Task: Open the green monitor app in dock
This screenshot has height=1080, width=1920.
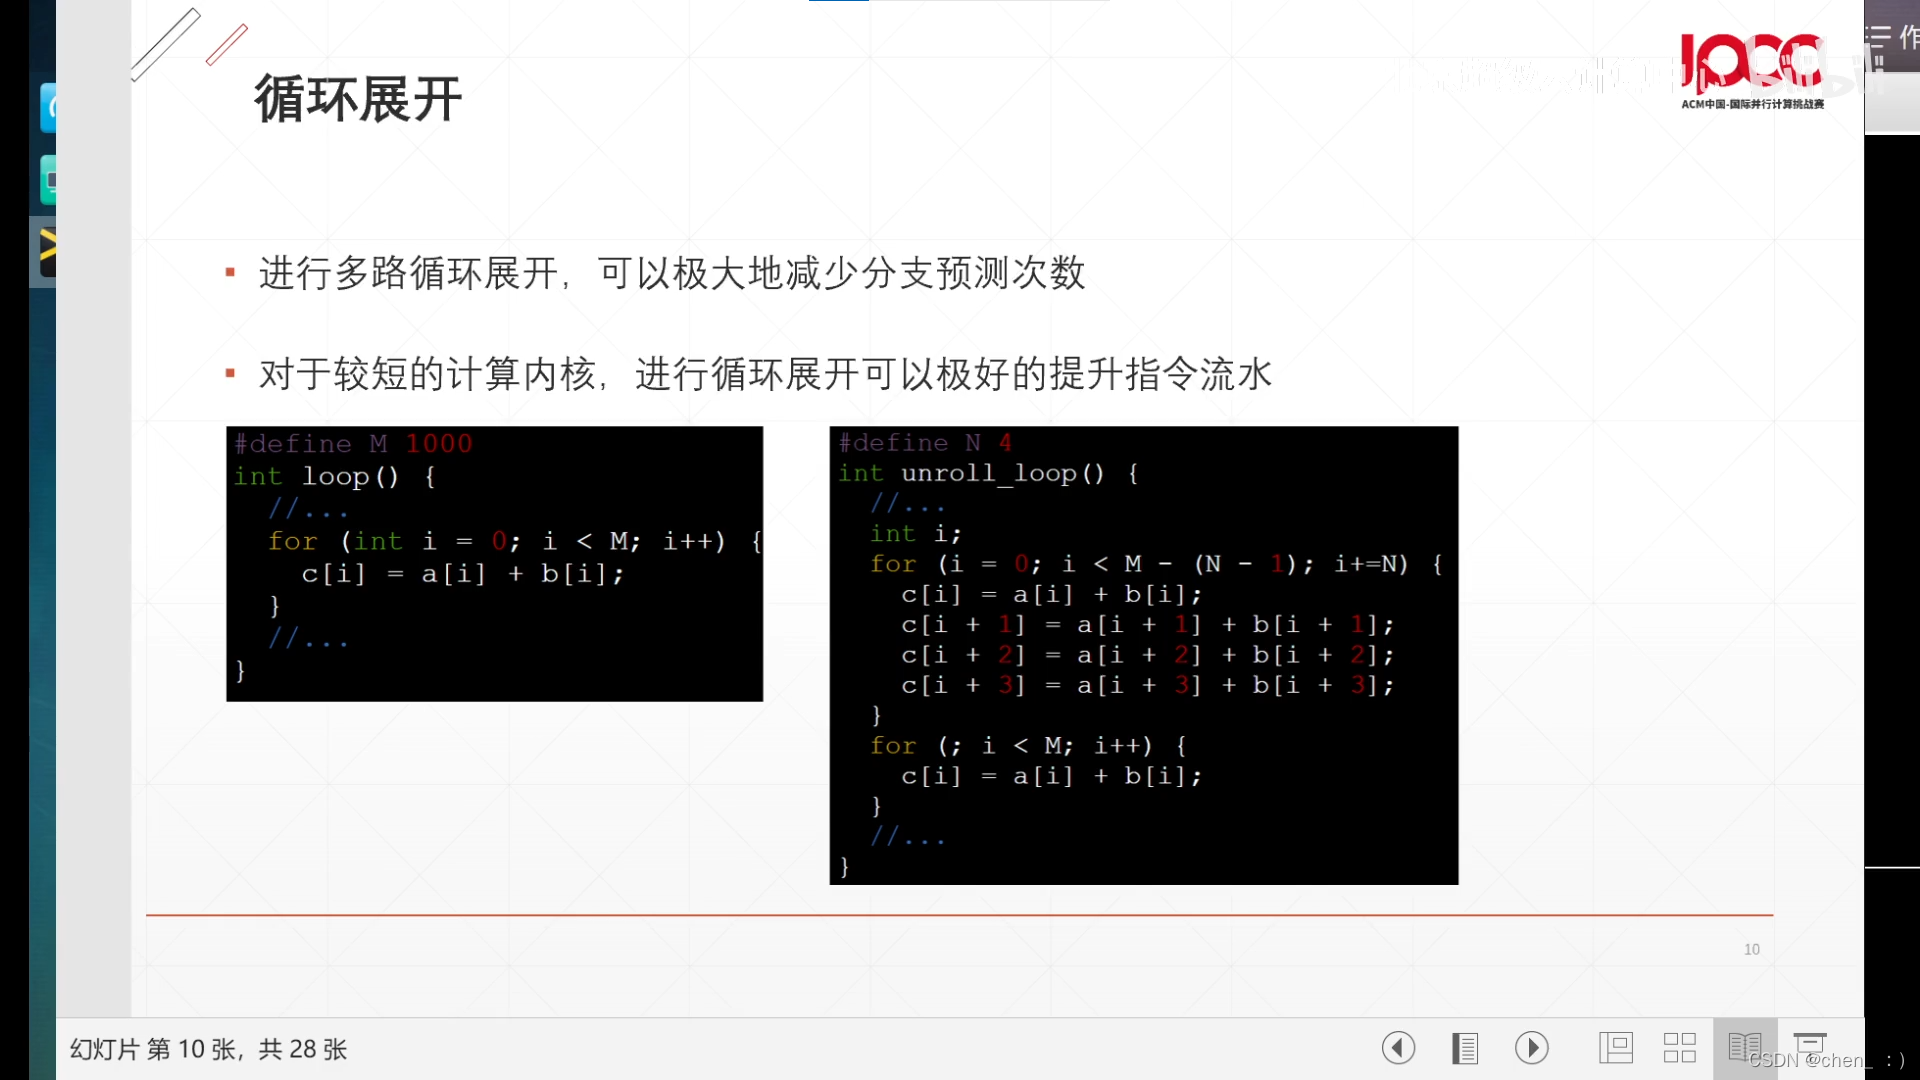Action: point(48,180)
